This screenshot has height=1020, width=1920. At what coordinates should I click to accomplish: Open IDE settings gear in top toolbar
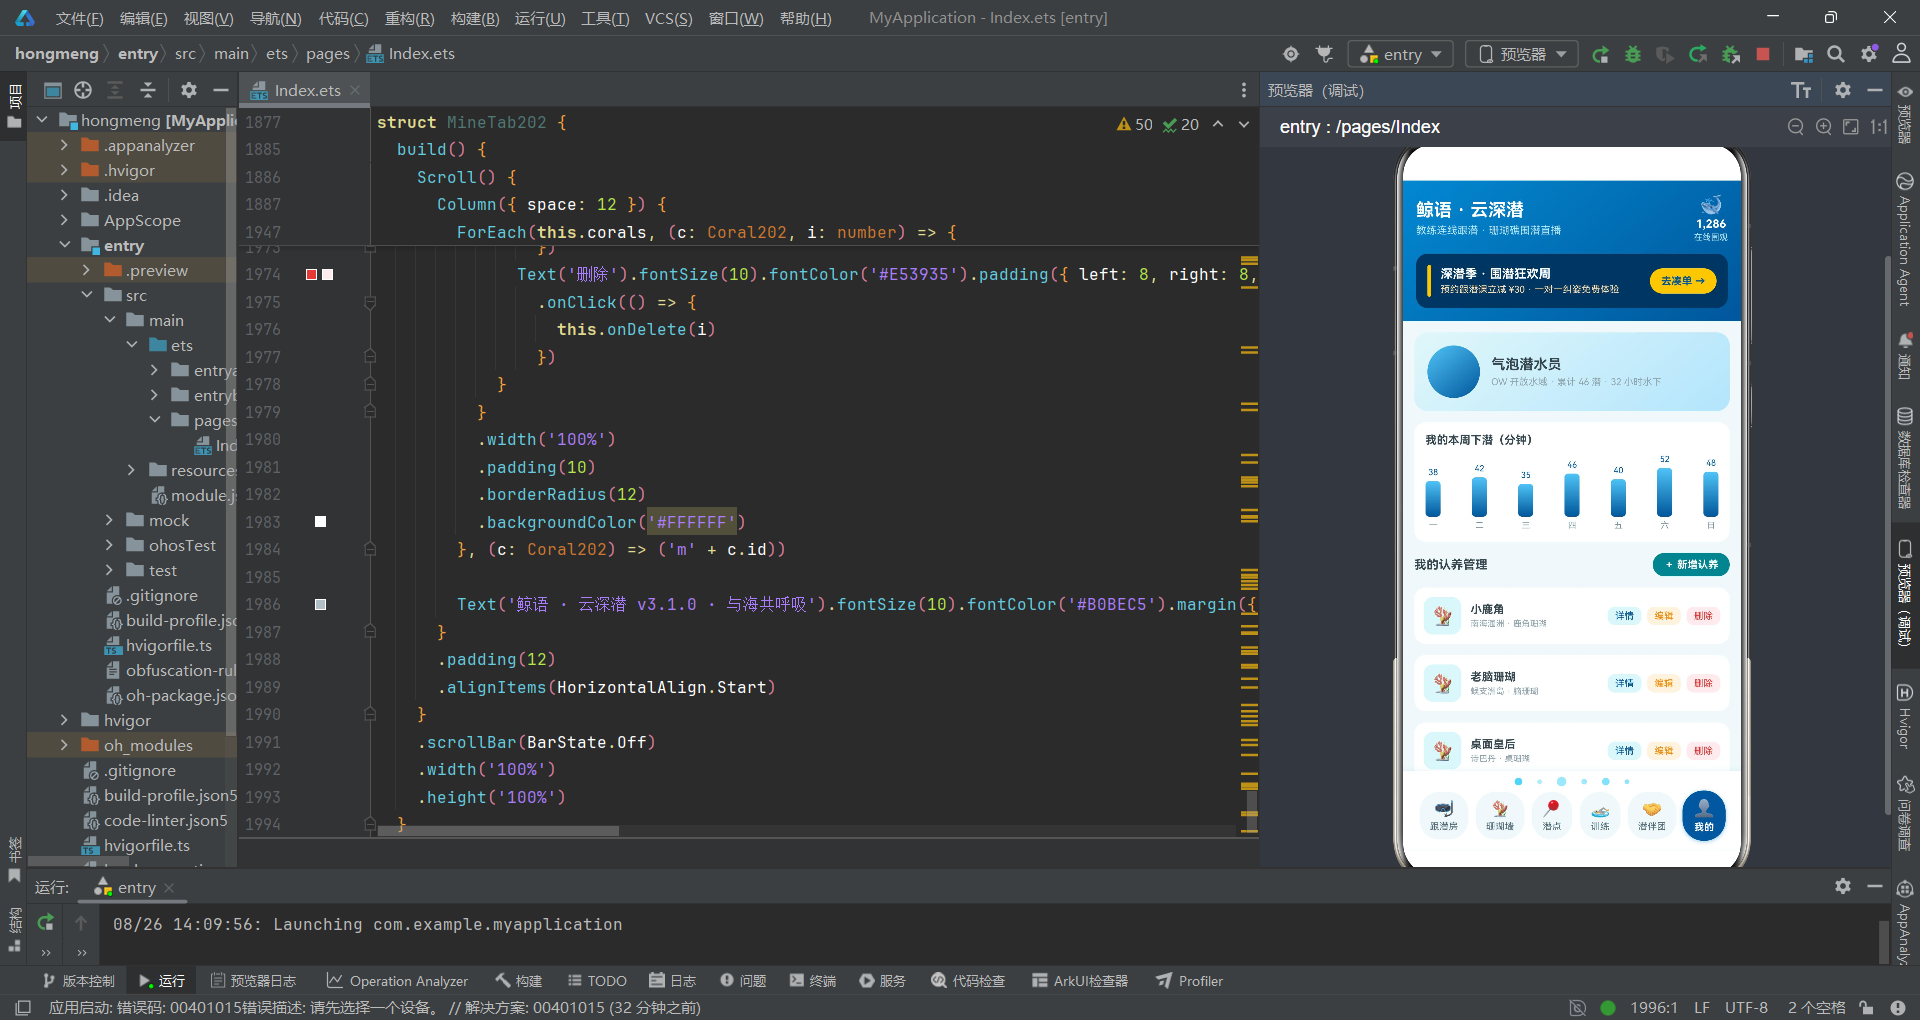coord(1869,55)
